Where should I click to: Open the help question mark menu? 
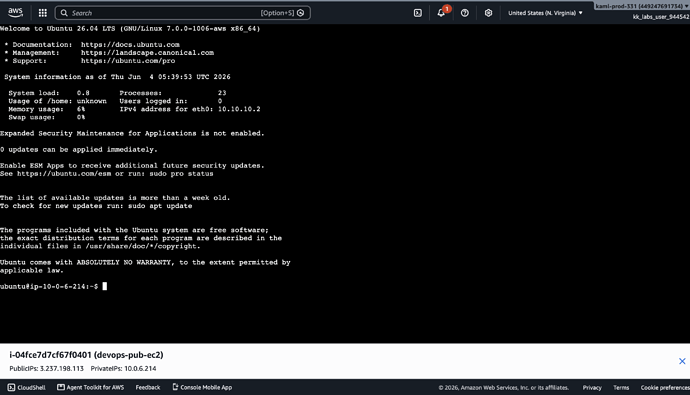tap(465, 13)
